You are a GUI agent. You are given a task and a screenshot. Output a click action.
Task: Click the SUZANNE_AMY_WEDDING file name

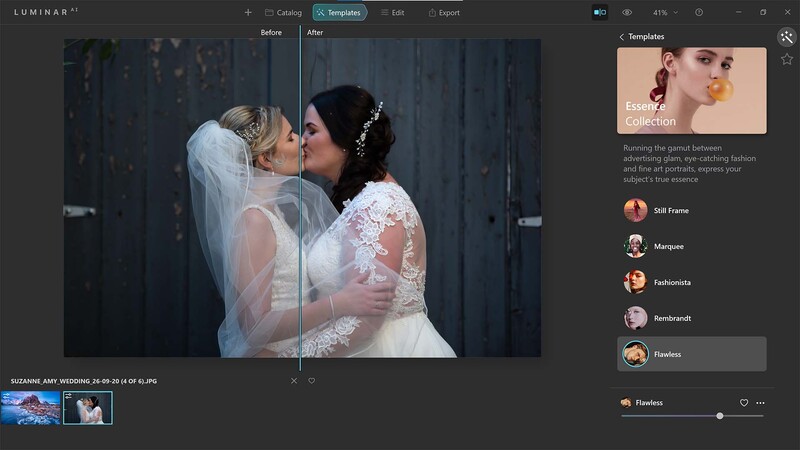click(84, 381)
